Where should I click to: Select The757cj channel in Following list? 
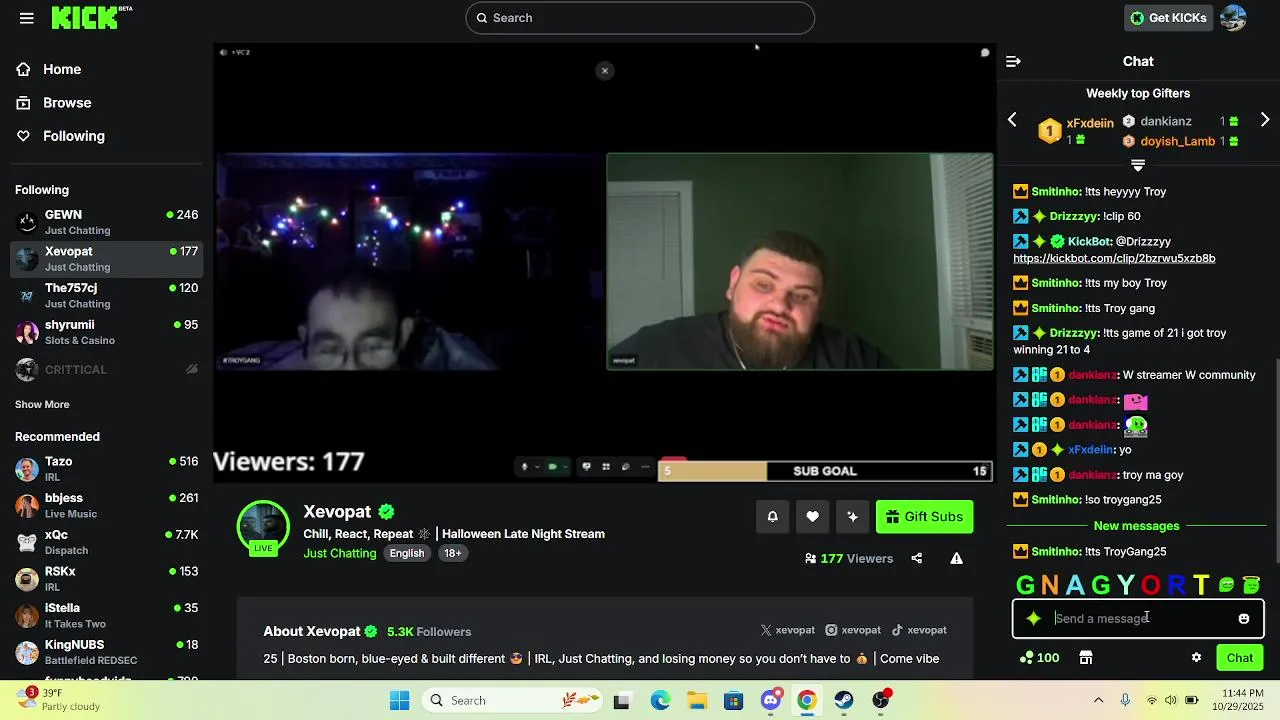tap(107, 295)
